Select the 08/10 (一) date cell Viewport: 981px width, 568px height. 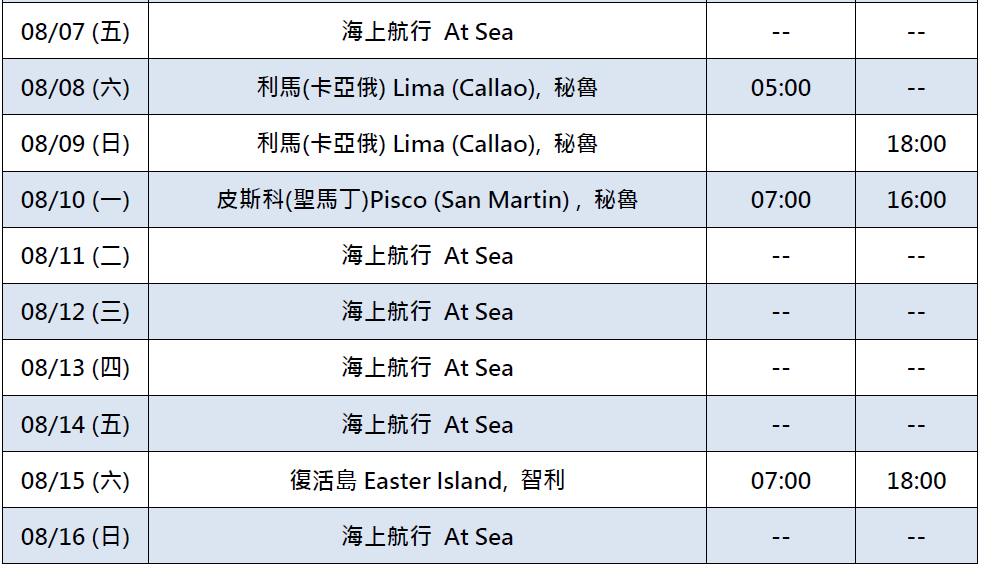75,200
